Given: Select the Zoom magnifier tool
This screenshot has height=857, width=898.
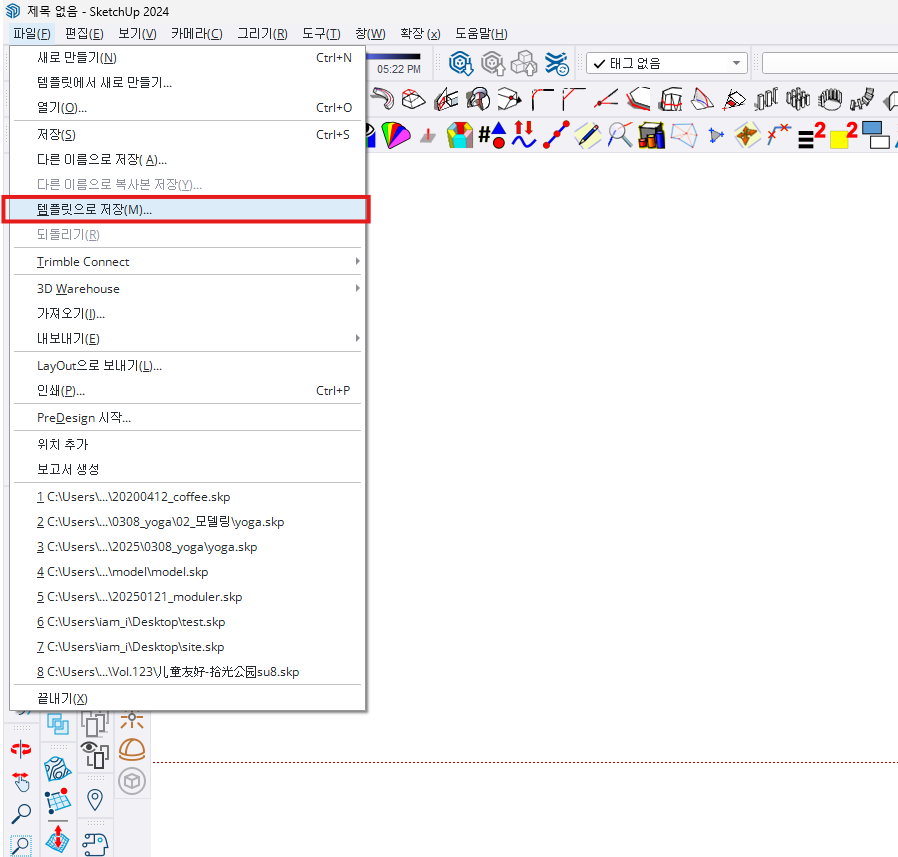Looking at the screenshot, I should point(21,813).
